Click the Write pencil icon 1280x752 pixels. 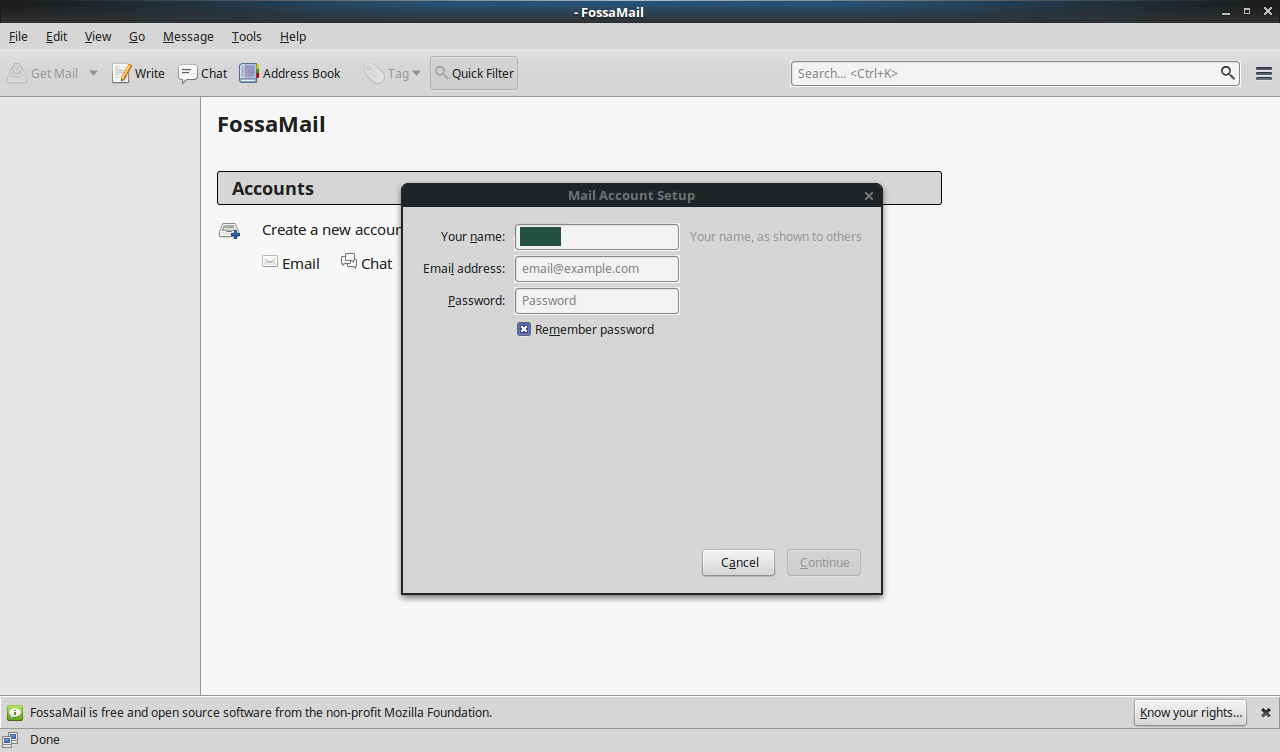pyautogui.click(x=121, y=73)
